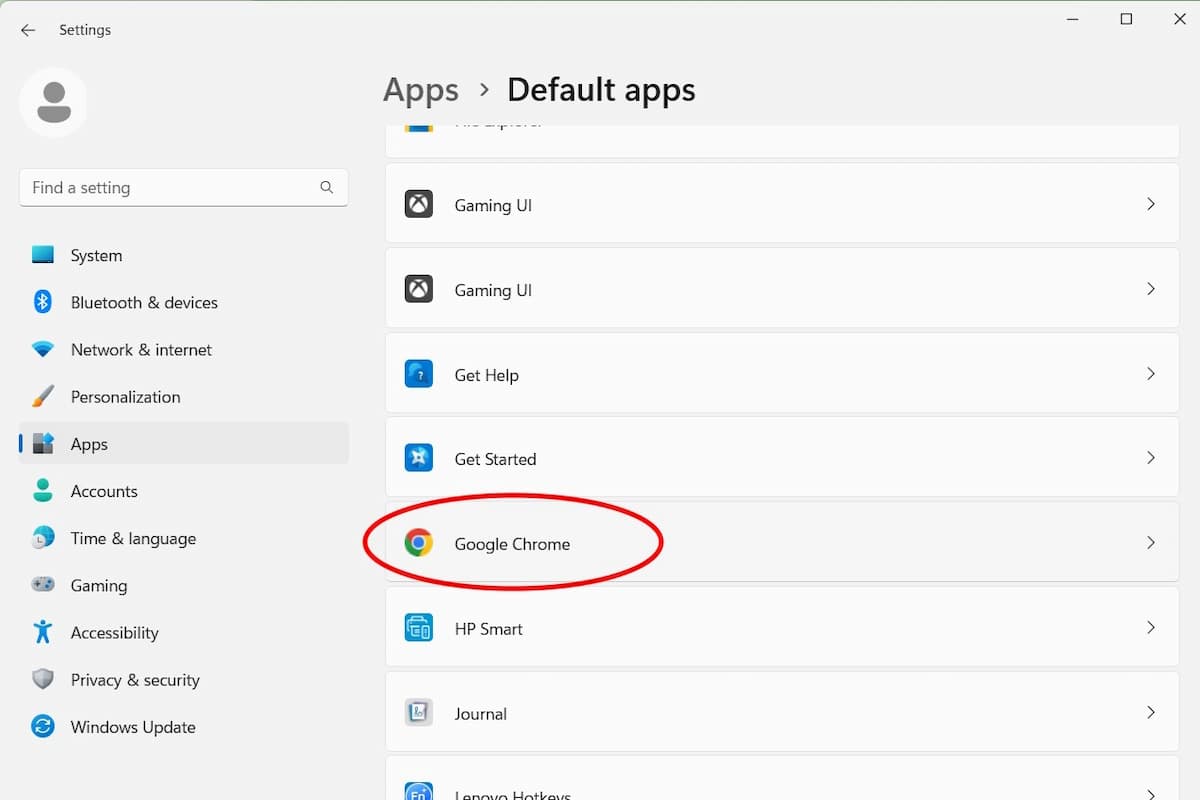Expand the Get Help row chevron

(1151, 374)
